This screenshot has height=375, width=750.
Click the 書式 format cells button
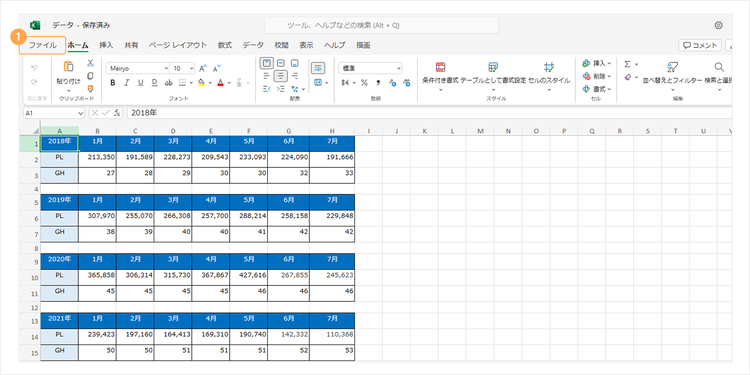tap(597, 89)
